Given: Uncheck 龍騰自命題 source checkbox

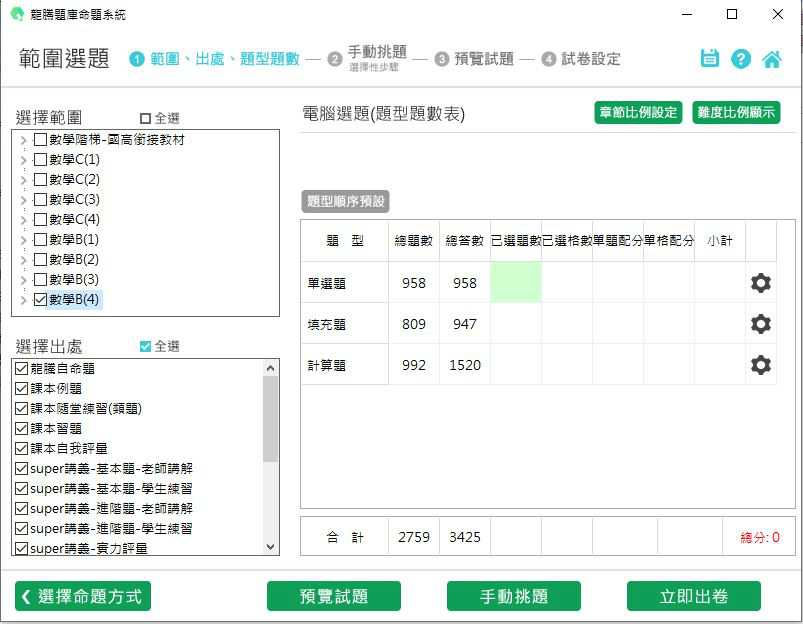Looking at the screenshot, I should click(22, 368).
